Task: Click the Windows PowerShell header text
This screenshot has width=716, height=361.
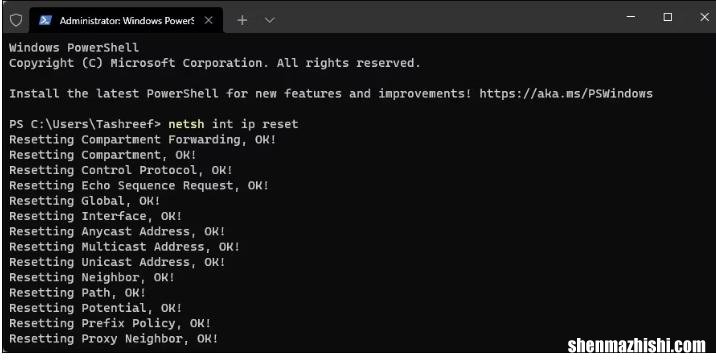Action: 74,47
